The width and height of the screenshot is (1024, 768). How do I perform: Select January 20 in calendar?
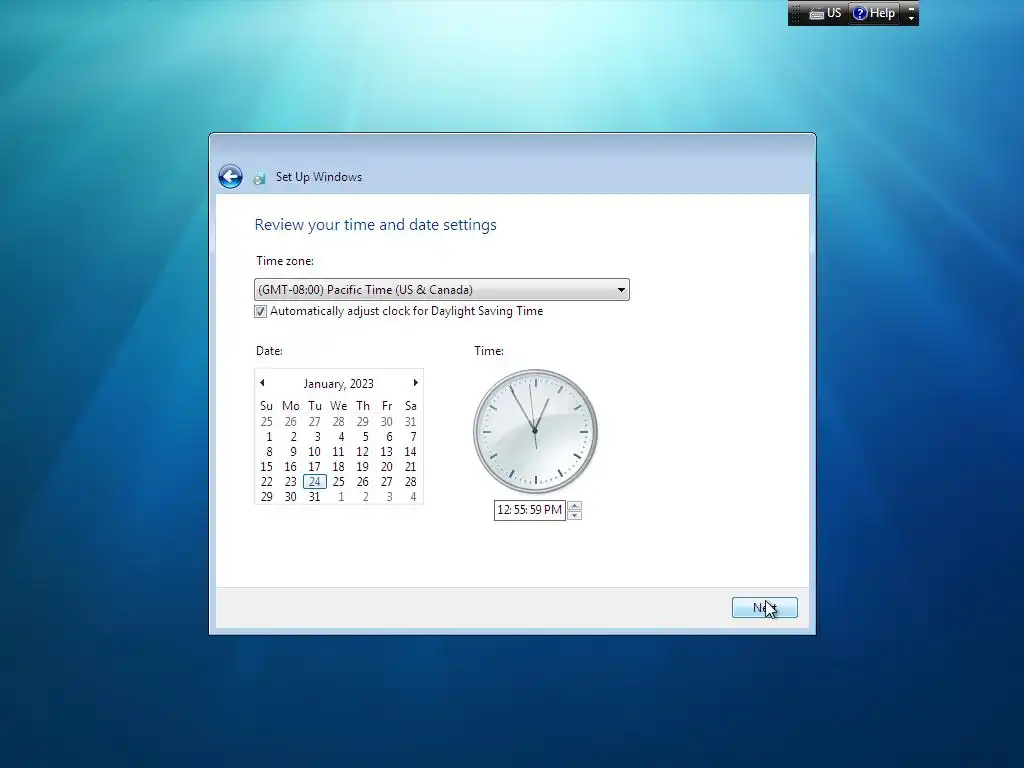pyautogui.click(x=387, y=466)
